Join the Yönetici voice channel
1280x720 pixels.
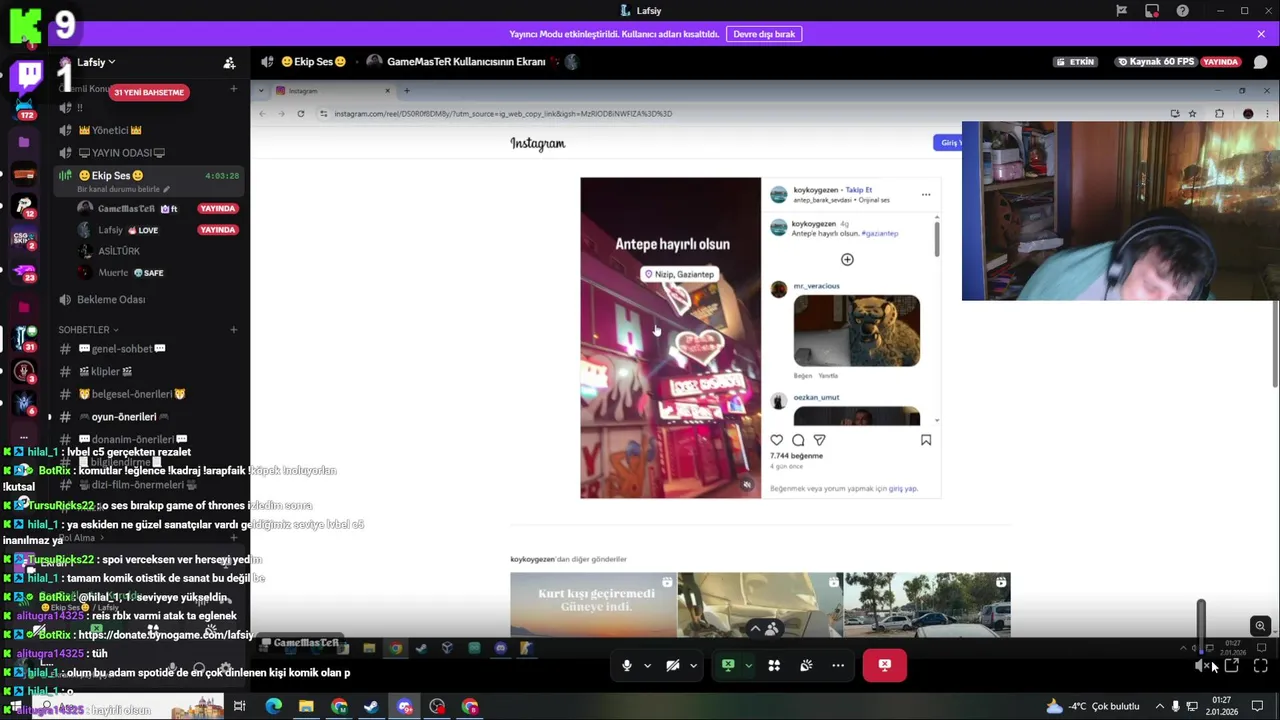pyautogui.click(x=110, y=130)
